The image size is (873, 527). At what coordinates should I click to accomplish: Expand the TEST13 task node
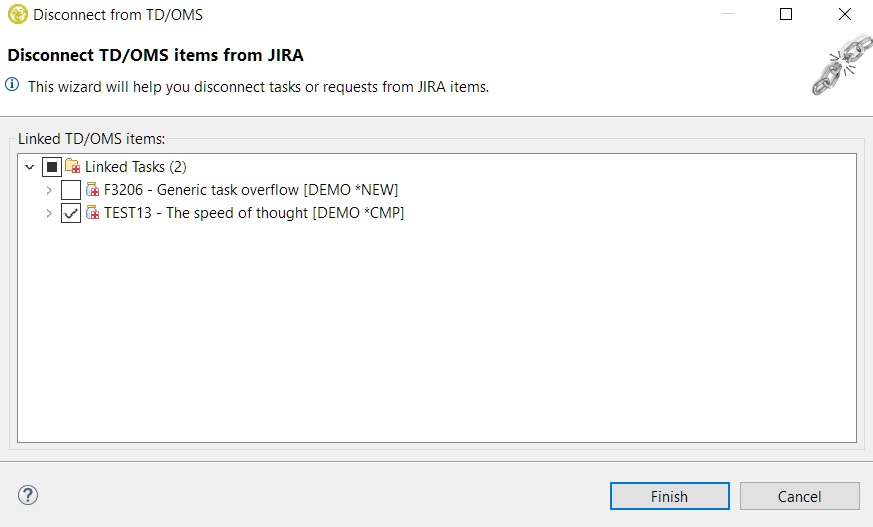click(49, 213)
